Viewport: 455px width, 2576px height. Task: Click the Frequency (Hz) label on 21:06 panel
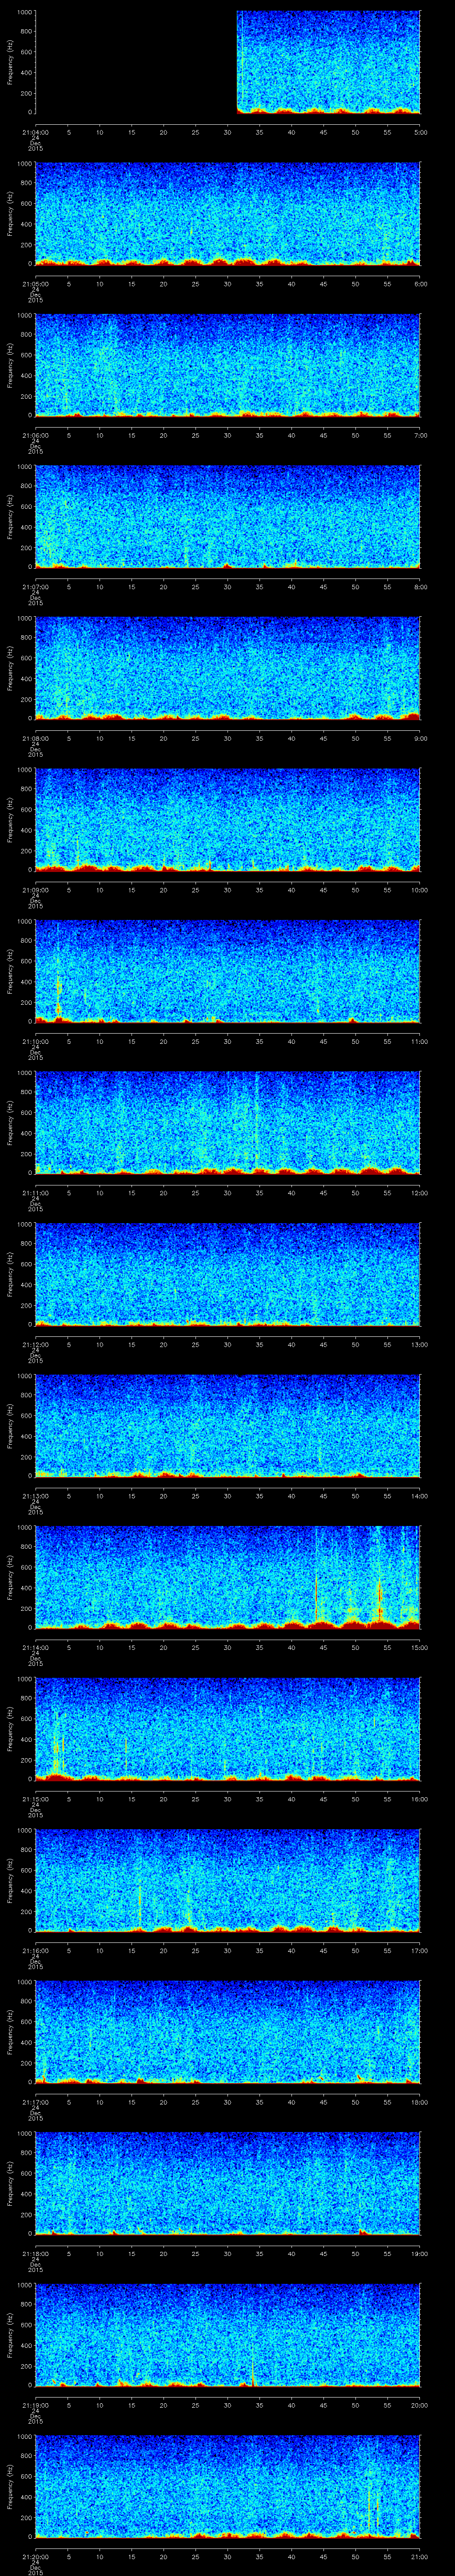click(x=10, y=365)
